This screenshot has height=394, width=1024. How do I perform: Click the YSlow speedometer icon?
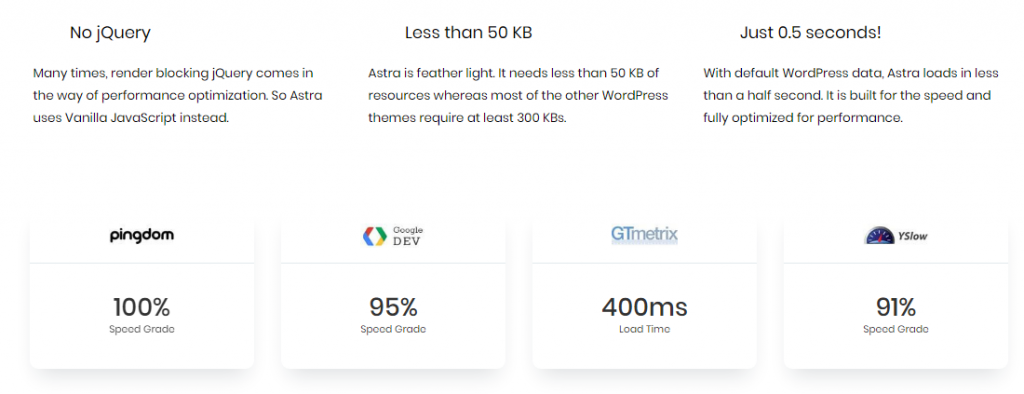point(880,236)
